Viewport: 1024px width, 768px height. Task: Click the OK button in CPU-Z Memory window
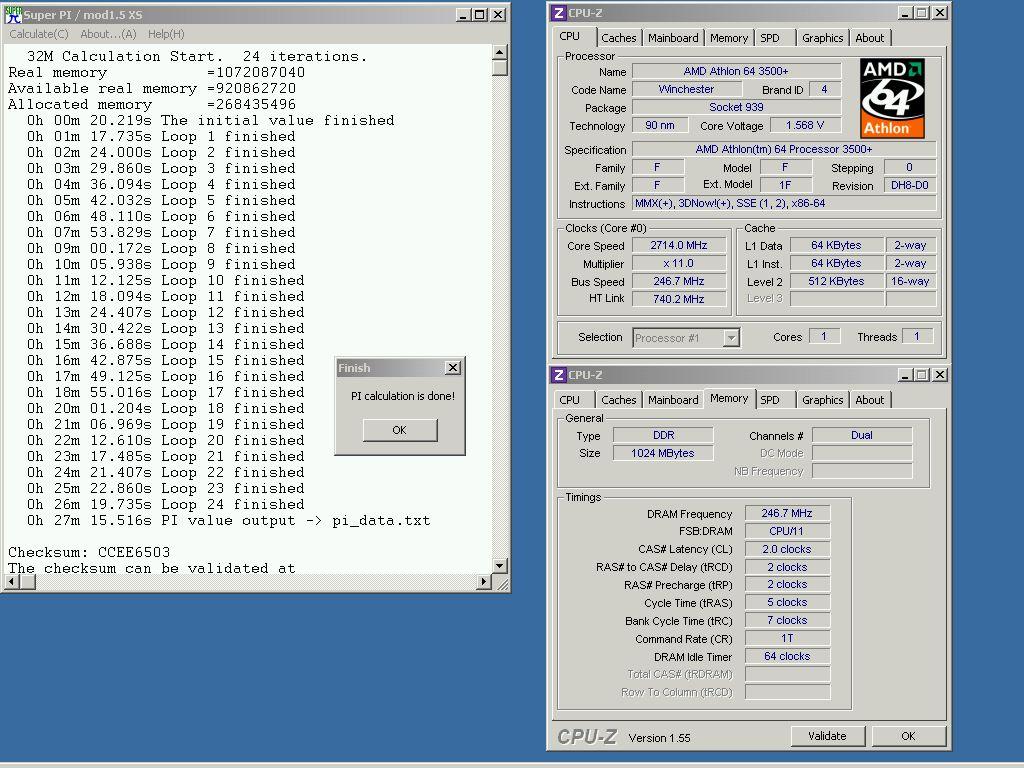(908, 736)
